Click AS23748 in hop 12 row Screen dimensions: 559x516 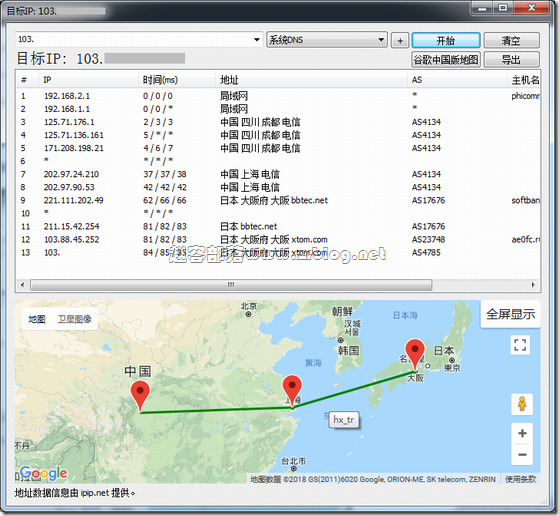pos(428,239)
